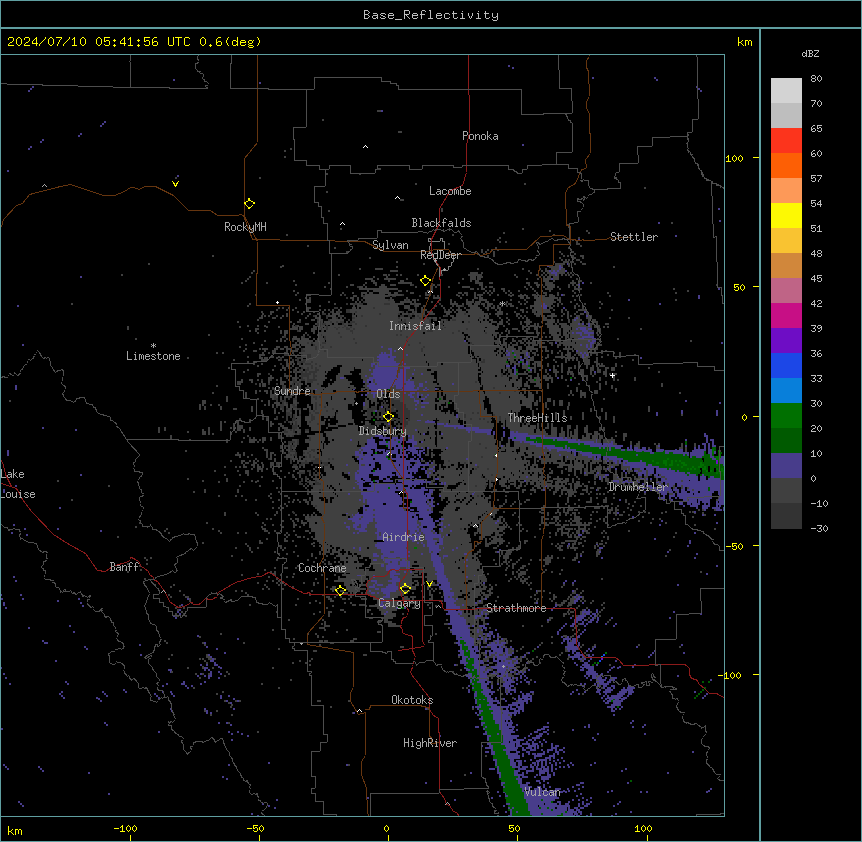Click the Airdrie city label

click(403, 537)
